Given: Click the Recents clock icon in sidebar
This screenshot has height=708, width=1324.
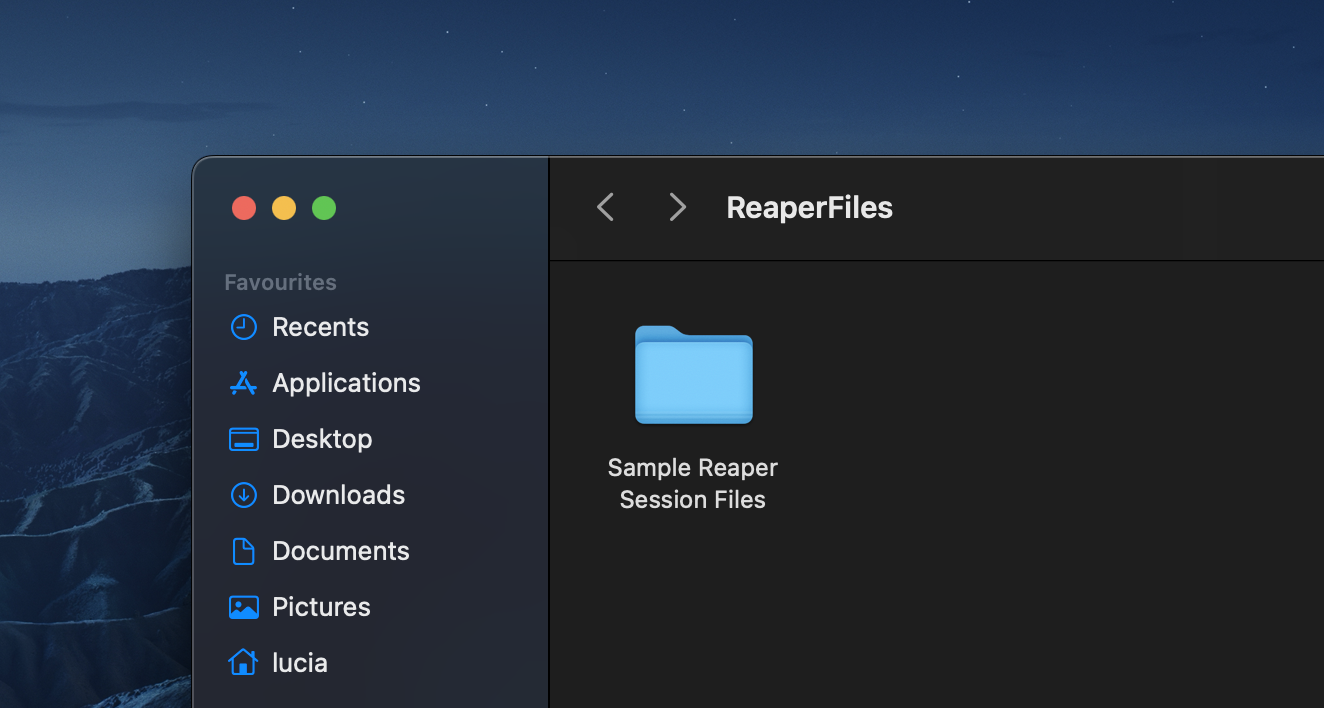Looking at the screenshot, I should tap(243, 327).
